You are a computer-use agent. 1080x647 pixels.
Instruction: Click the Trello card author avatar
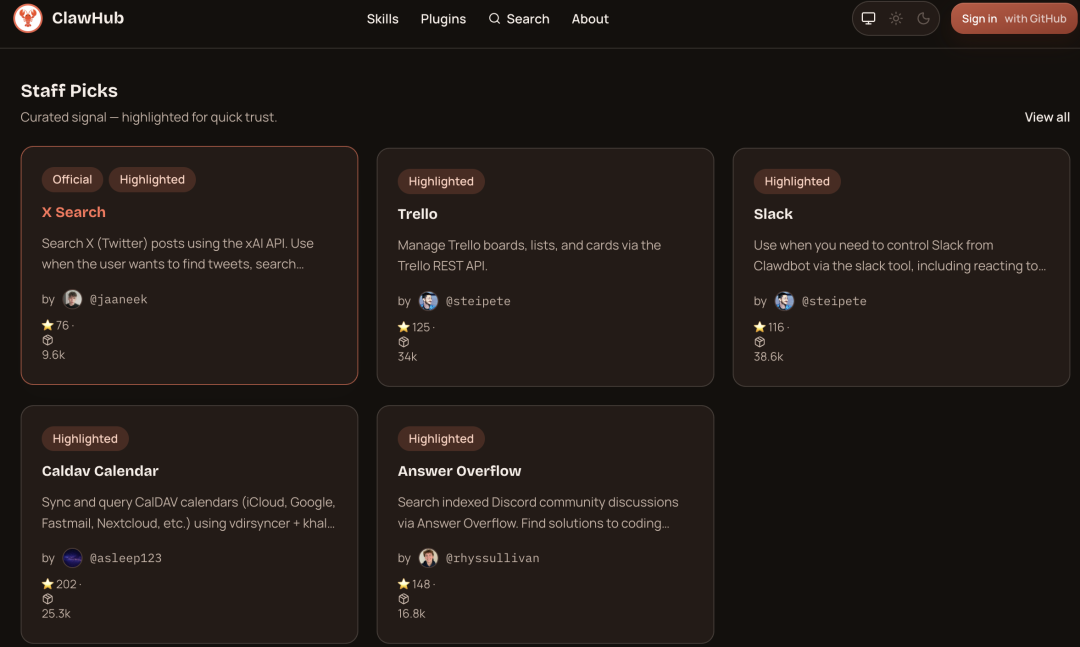click(x=429, y=301)
